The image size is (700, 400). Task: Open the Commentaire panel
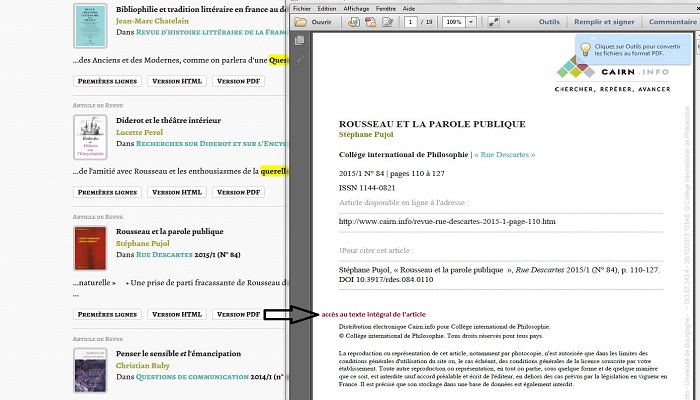672,21
